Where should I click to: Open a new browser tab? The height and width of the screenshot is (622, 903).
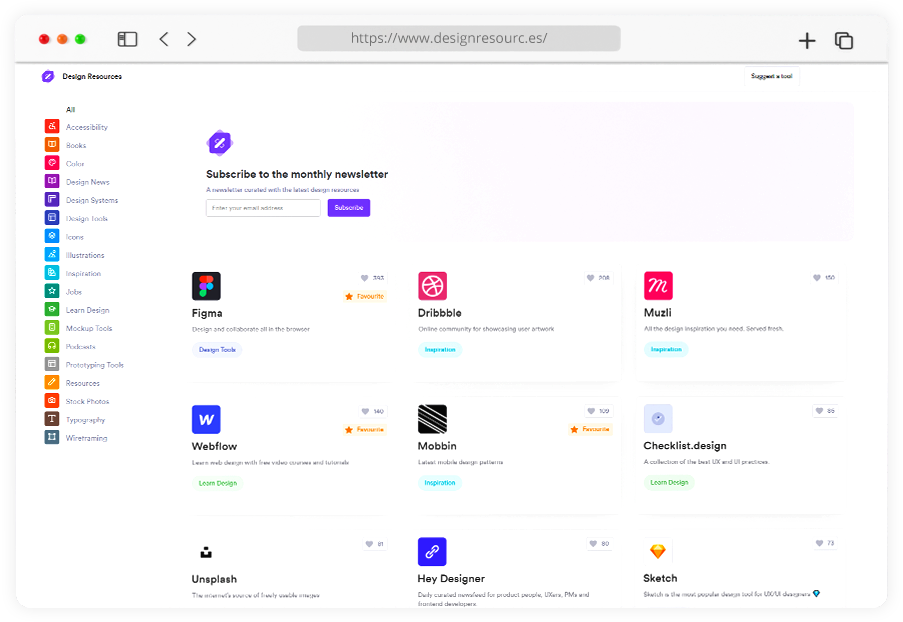point(807,40)
